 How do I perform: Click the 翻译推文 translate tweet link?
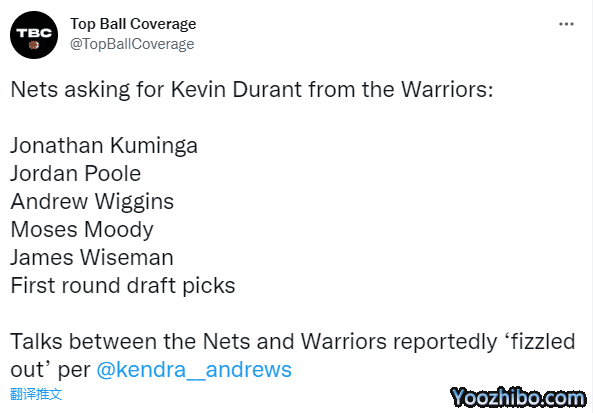[36, 394]
